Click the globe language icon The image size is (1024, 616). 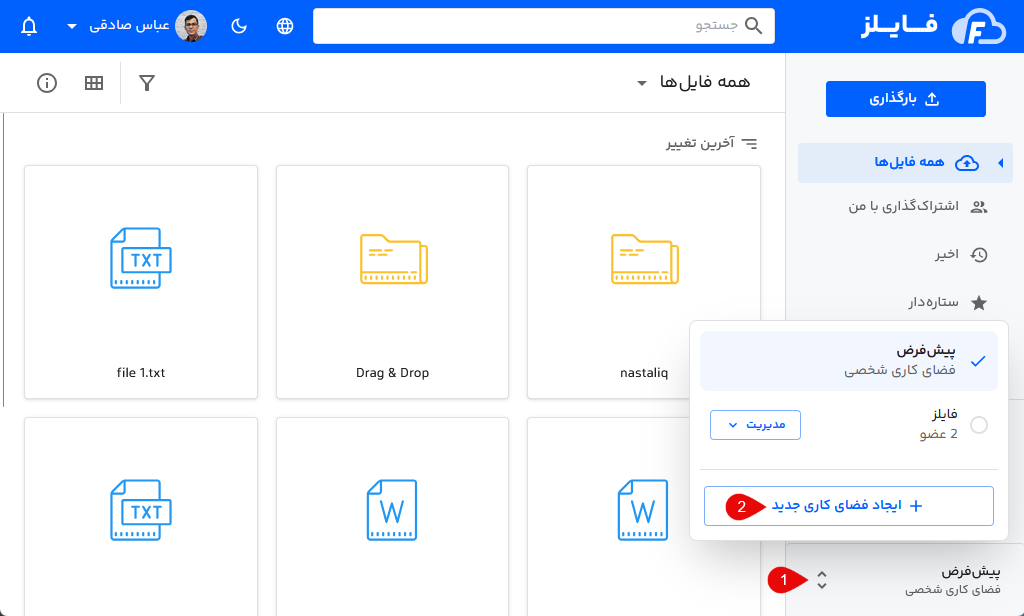click(284, 25)
